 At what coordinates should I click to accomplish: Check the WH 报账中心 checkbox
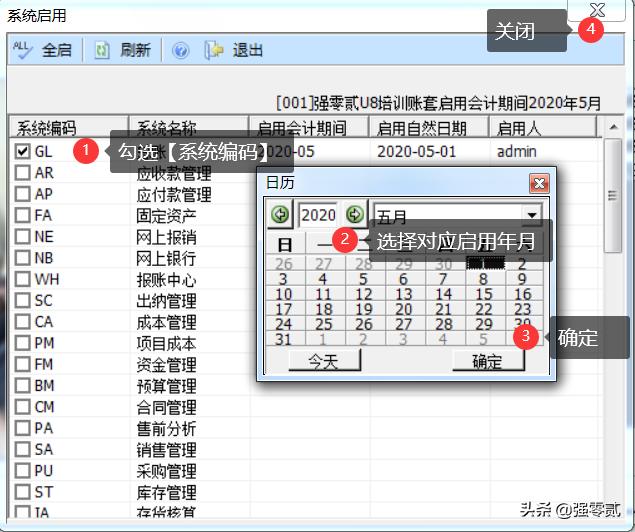tap(23, 279)
